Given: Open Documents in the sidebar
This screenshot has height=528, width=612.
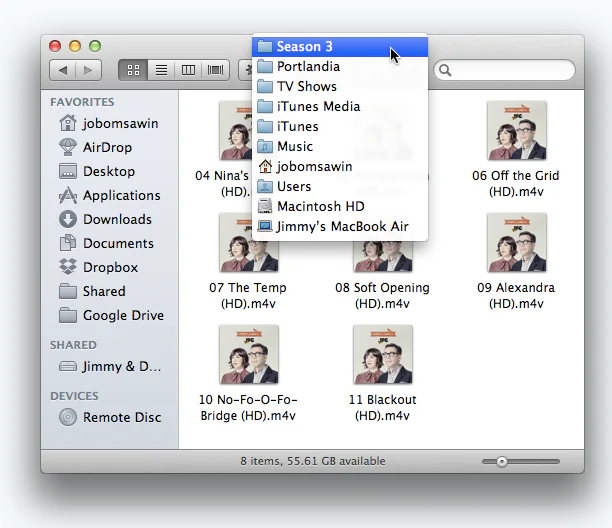Looking at the screenshot, I should [x=109, y=243].
